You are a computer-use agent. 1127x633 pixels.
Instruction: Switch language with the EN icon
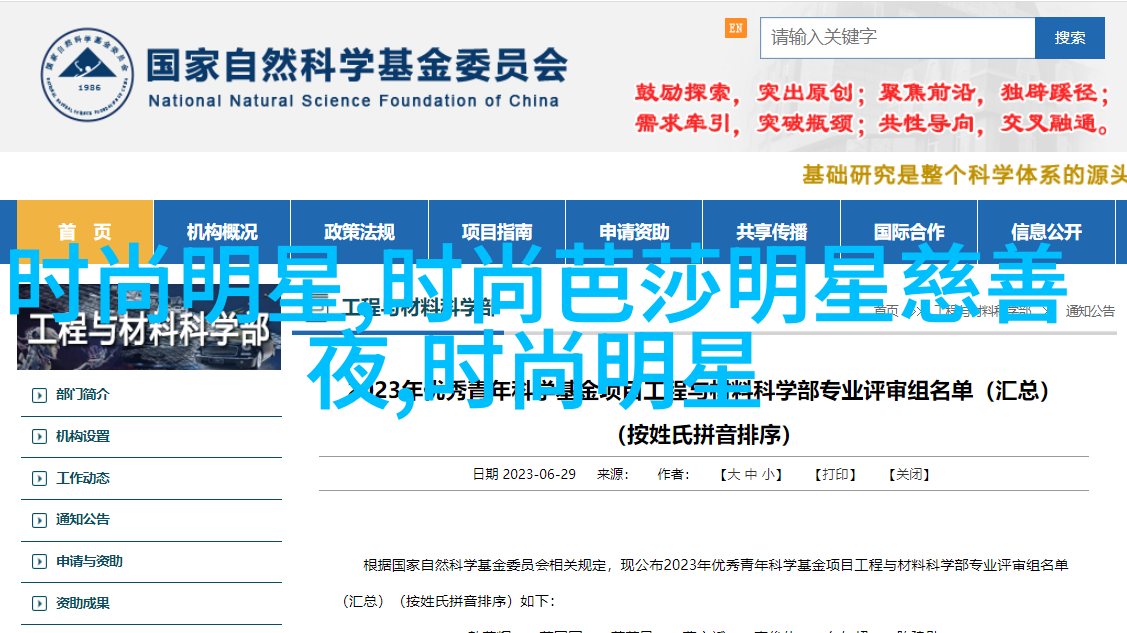tap(735, 28)
